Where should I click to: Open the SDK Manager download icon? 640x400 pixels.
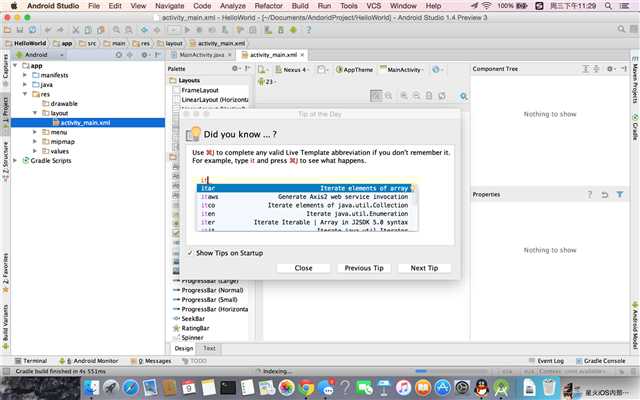(x=280, y=30)
